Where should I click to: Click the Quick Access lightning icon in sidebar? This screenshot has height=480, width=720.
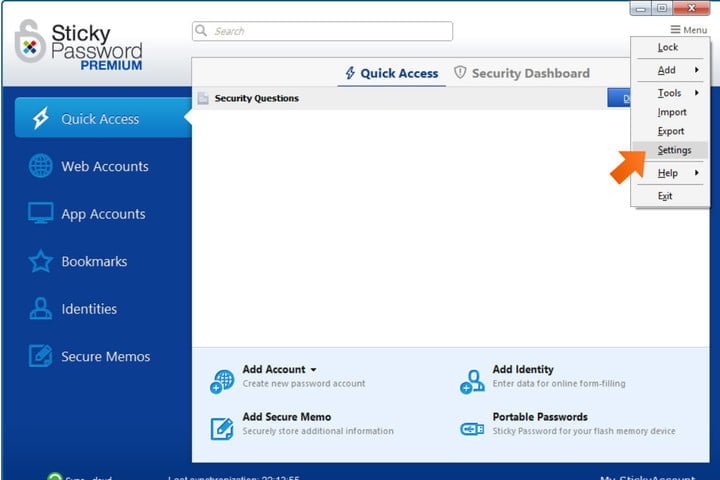pyautogui.click(x=40, y=118)
